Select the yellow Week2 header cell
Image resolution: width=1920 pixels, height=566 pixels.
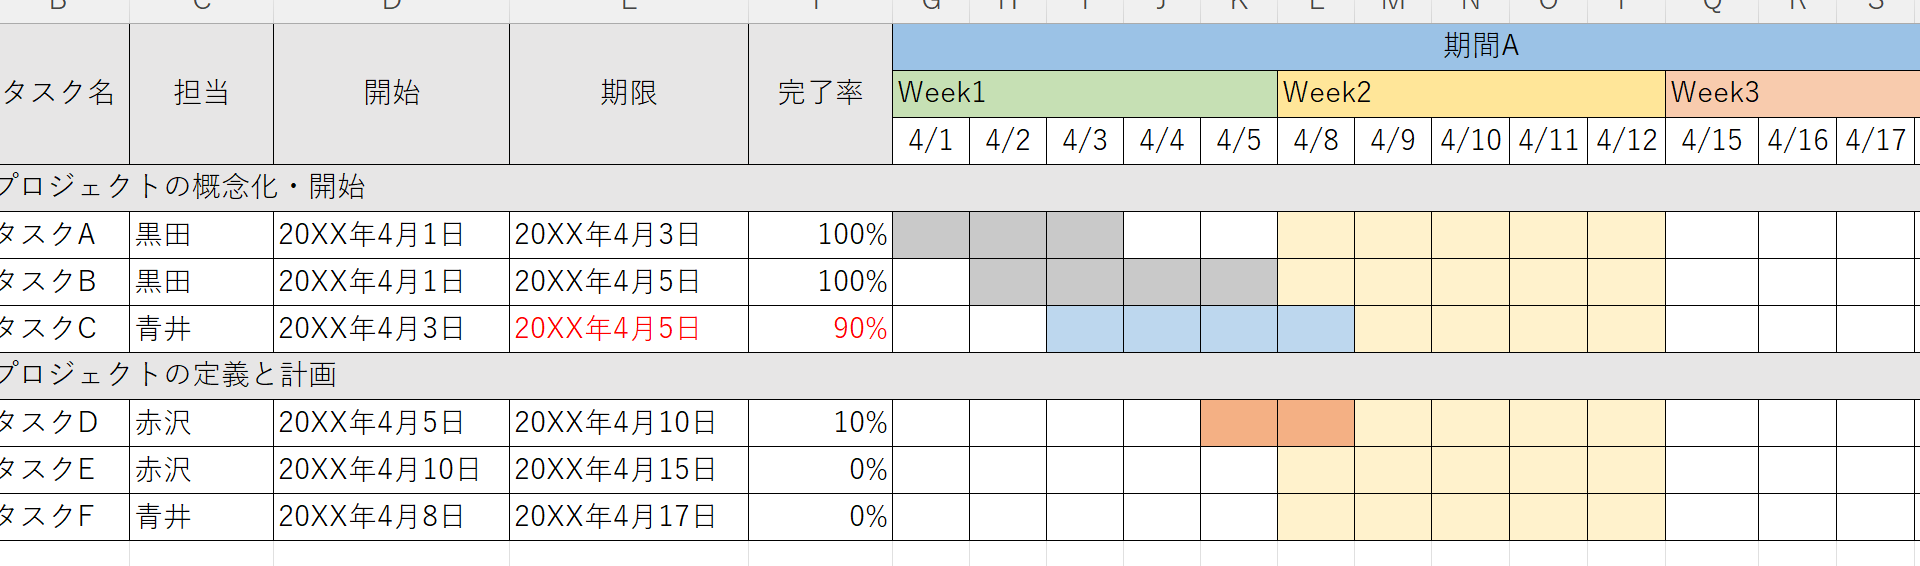[1470, 93]
